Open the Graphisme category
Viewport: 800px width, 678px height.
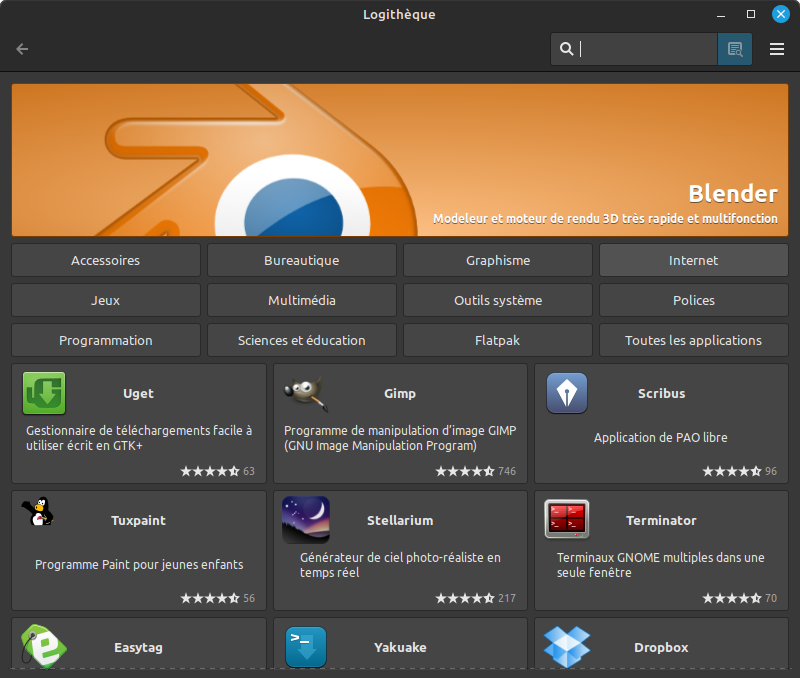click(498, 260)
